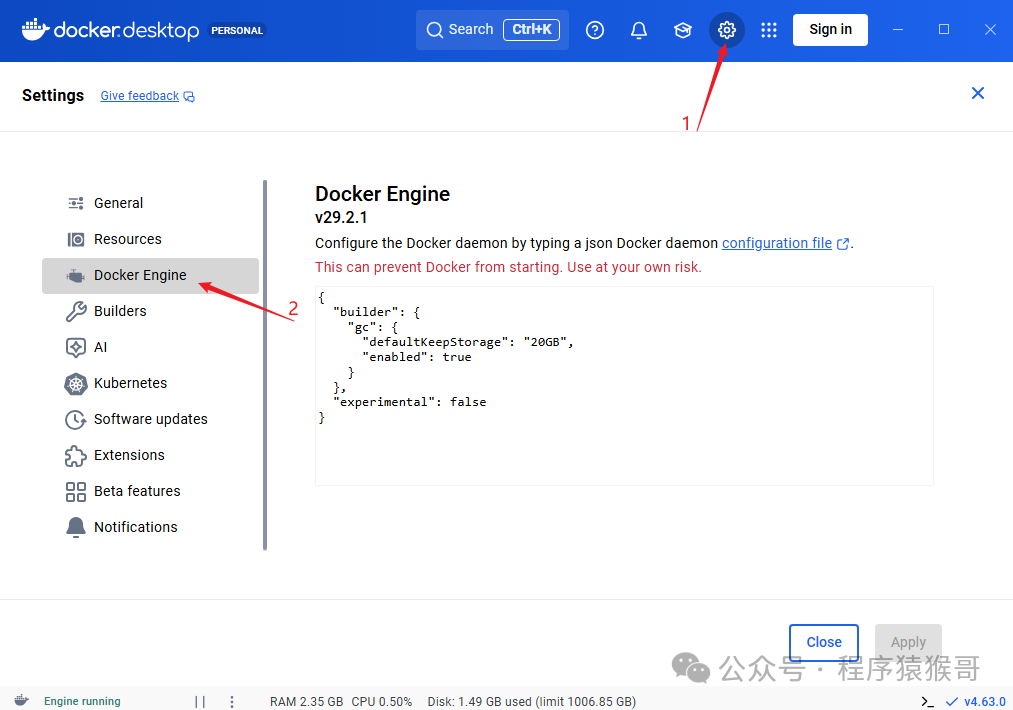Click inside the daemon JSON editor
This screenshot has width=1013, height=710.
click(x=624, y=450)
